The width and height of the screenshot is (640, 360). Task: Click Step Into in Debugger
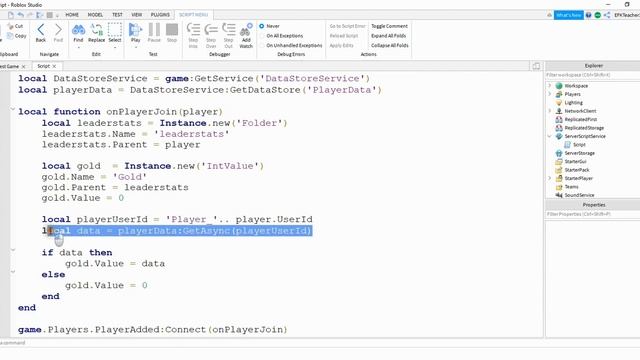pyautogui.click(x=193, y=30)
